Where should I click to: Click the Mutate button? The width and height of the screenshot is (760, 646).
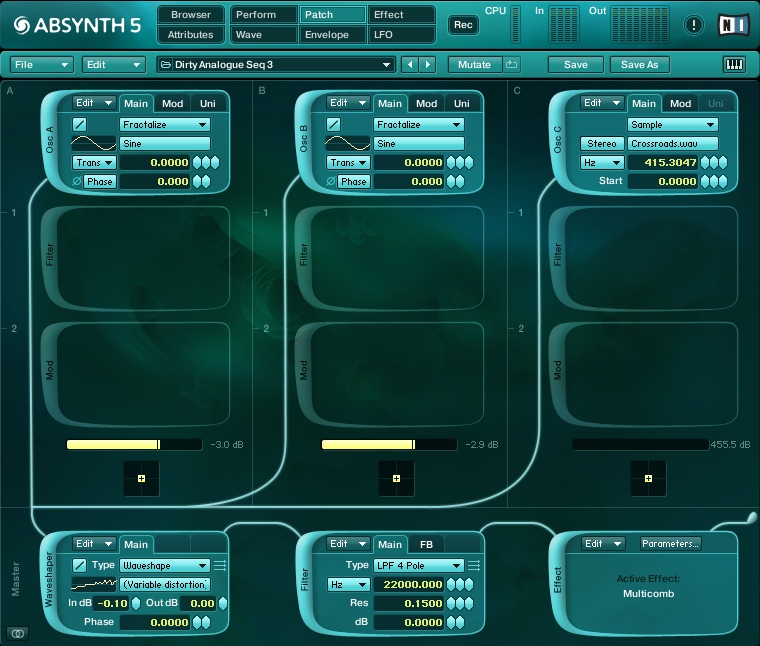click(x=475, y=64)
